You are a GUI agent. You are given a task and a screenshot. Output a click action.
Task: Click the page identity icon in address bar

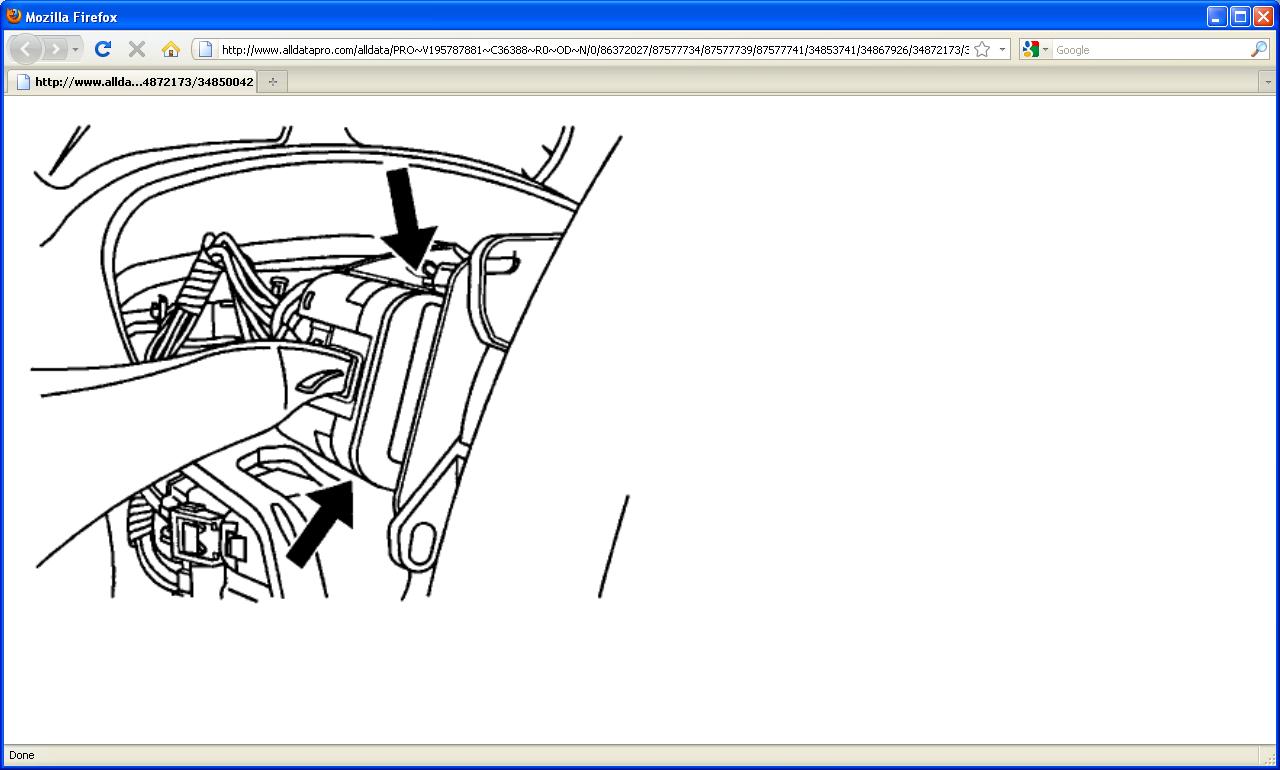(205, 49)
